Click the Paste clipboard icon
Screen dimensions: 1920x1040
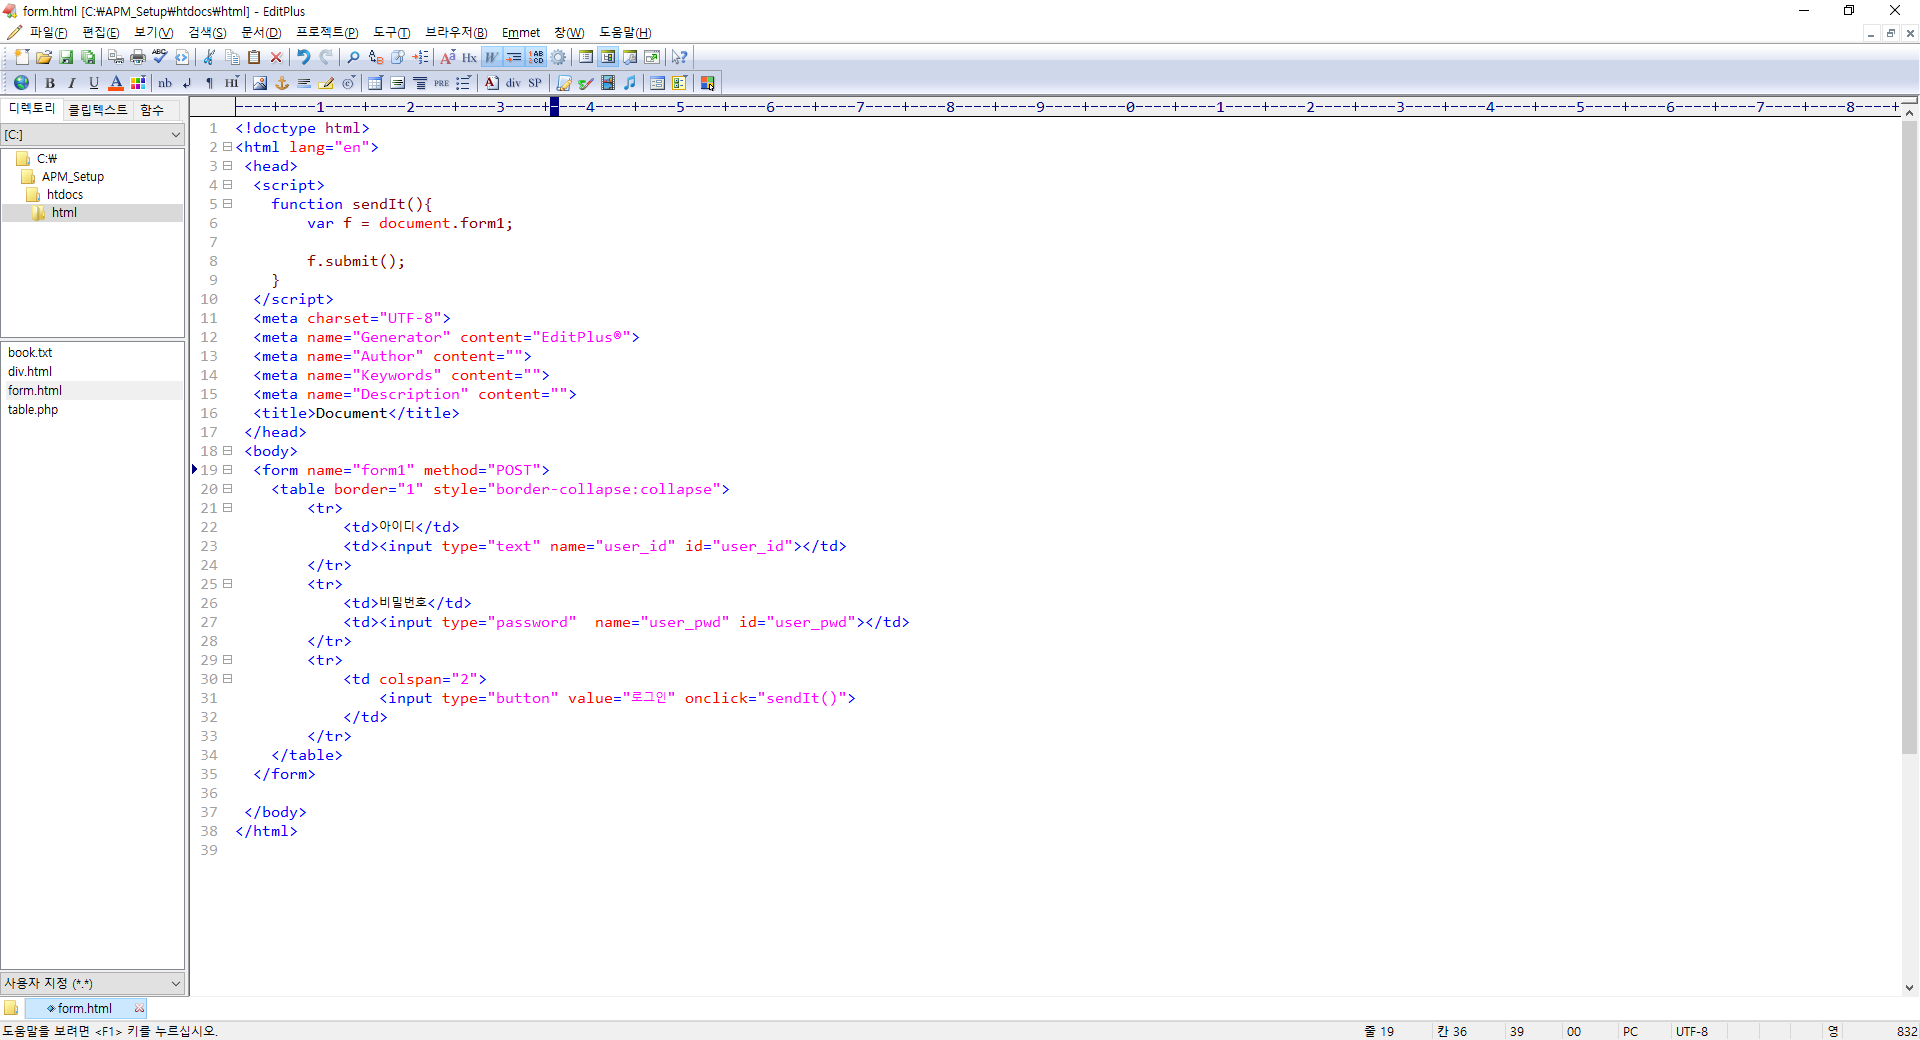254,57
